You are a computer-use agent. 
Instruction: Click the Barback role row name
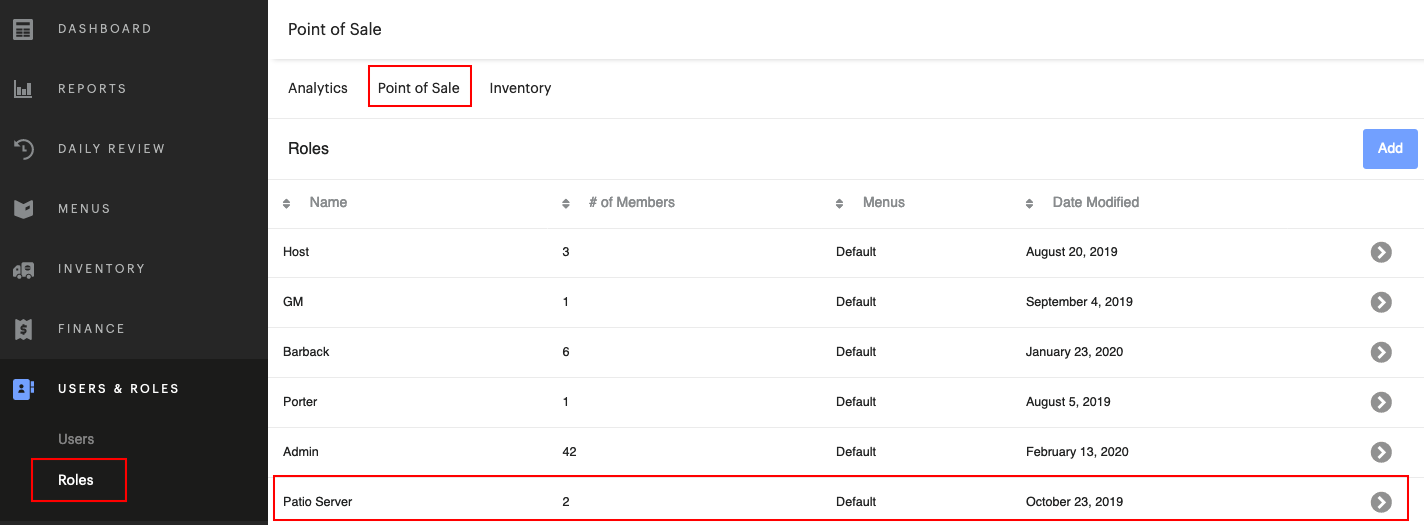(306, 352)
